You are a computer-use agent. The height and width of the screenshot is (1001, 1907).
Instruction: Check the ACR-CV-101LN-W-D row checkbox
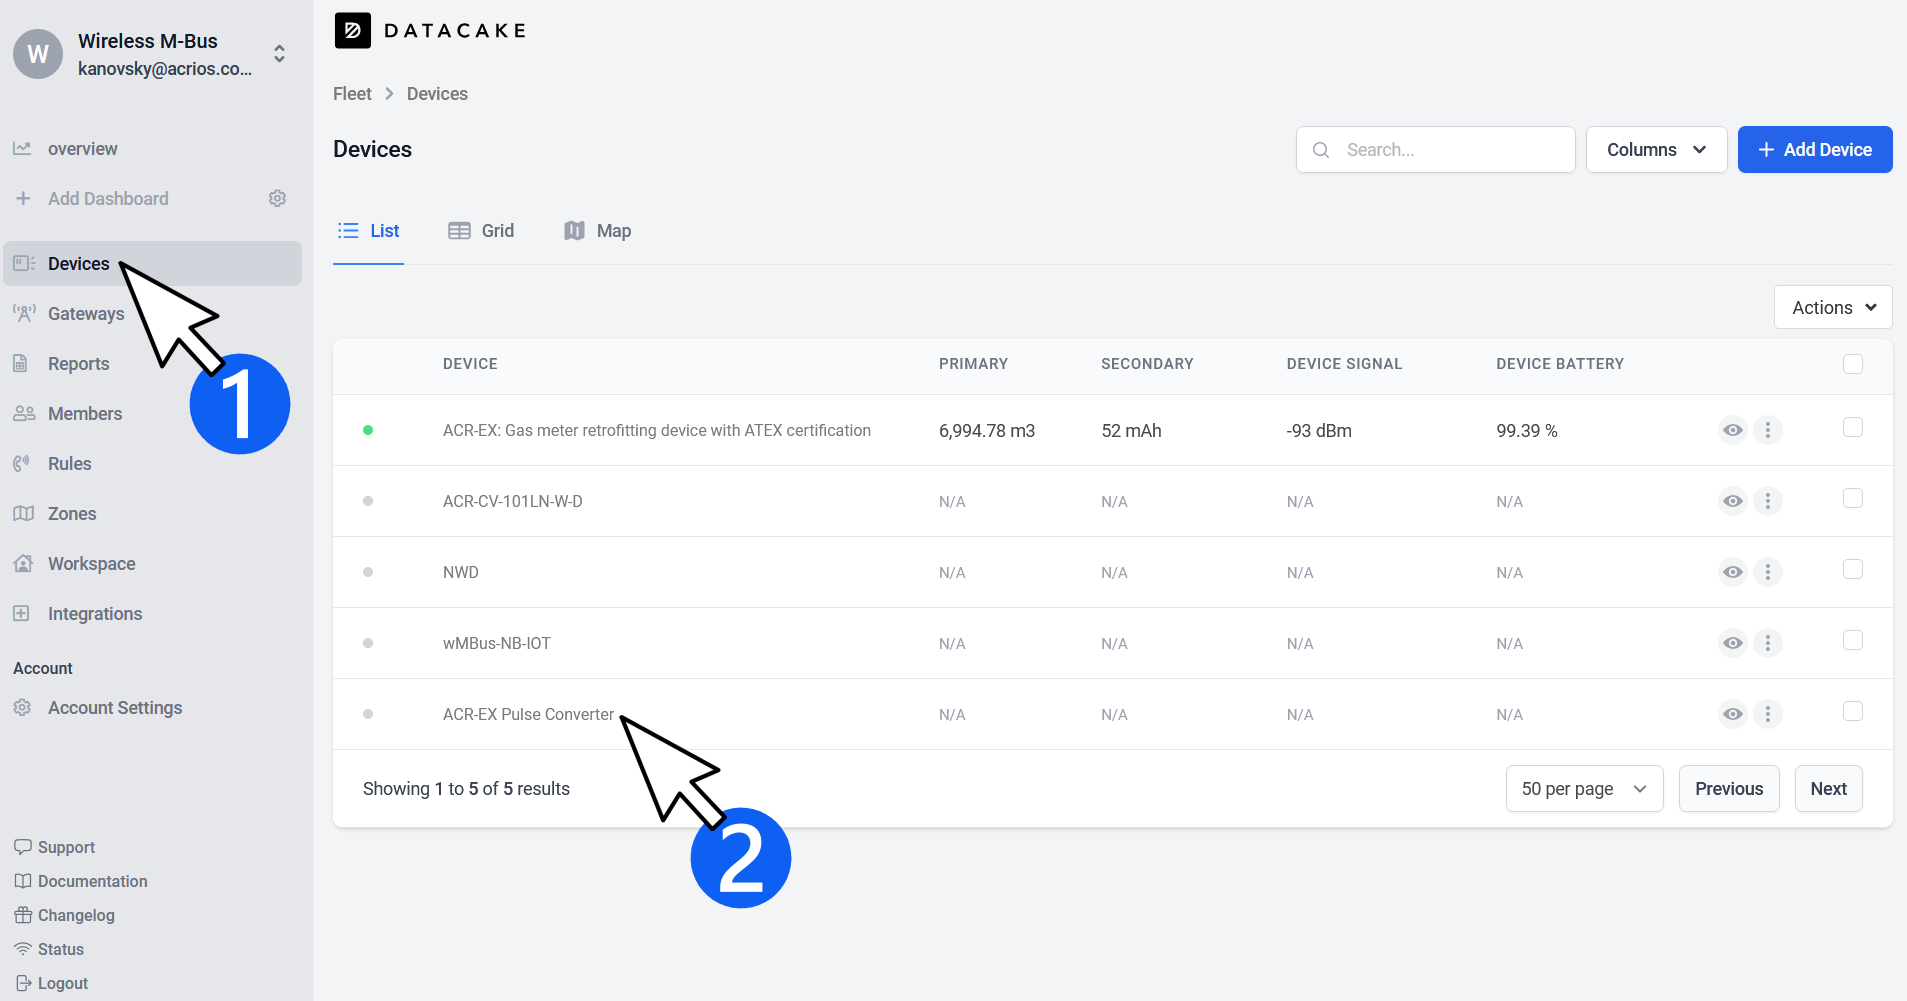[x=1853, y=498]
